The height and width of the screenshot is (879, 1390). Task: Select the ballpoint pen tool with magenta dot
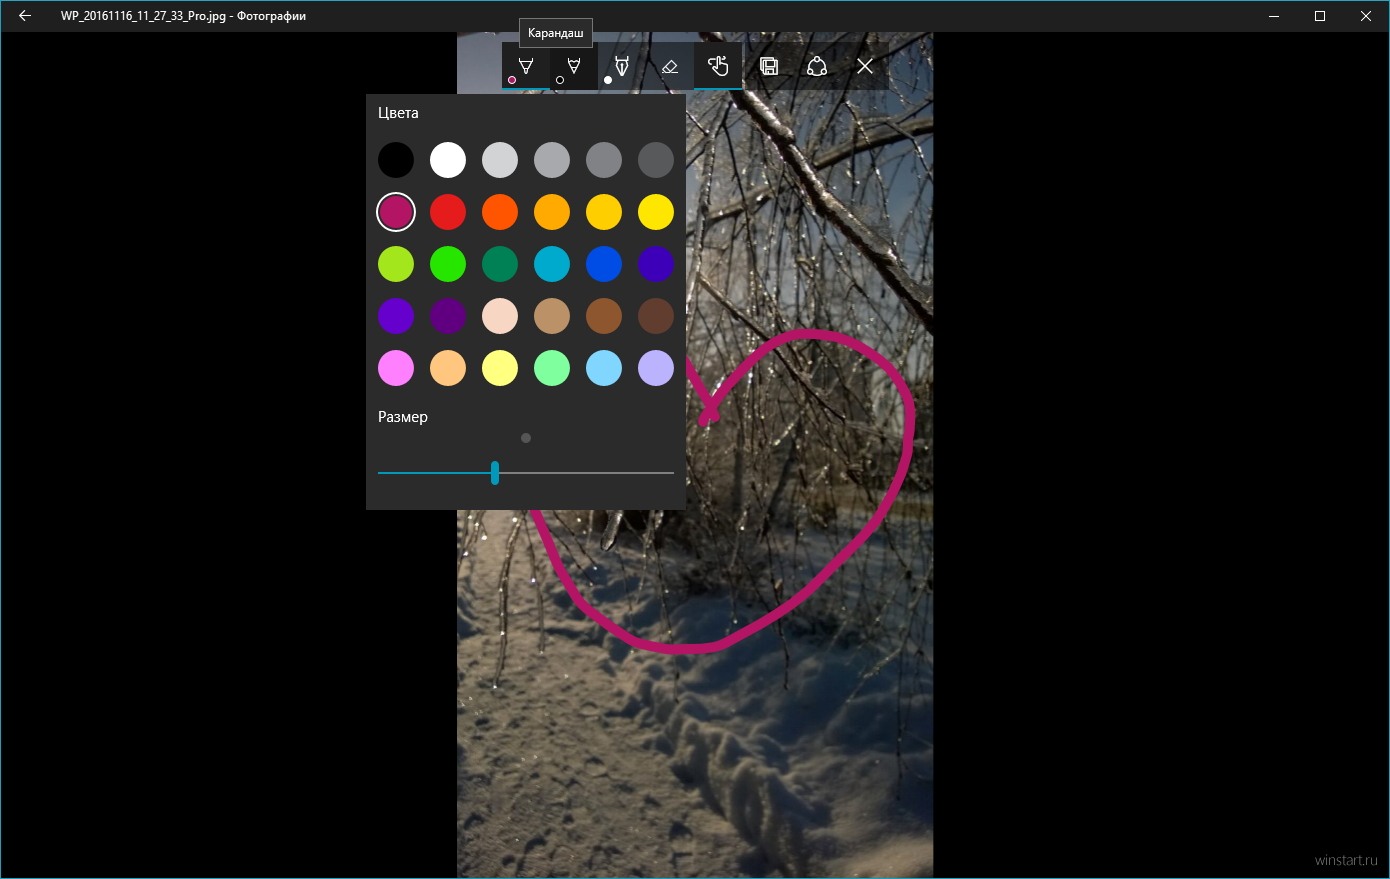click(525, 66)
